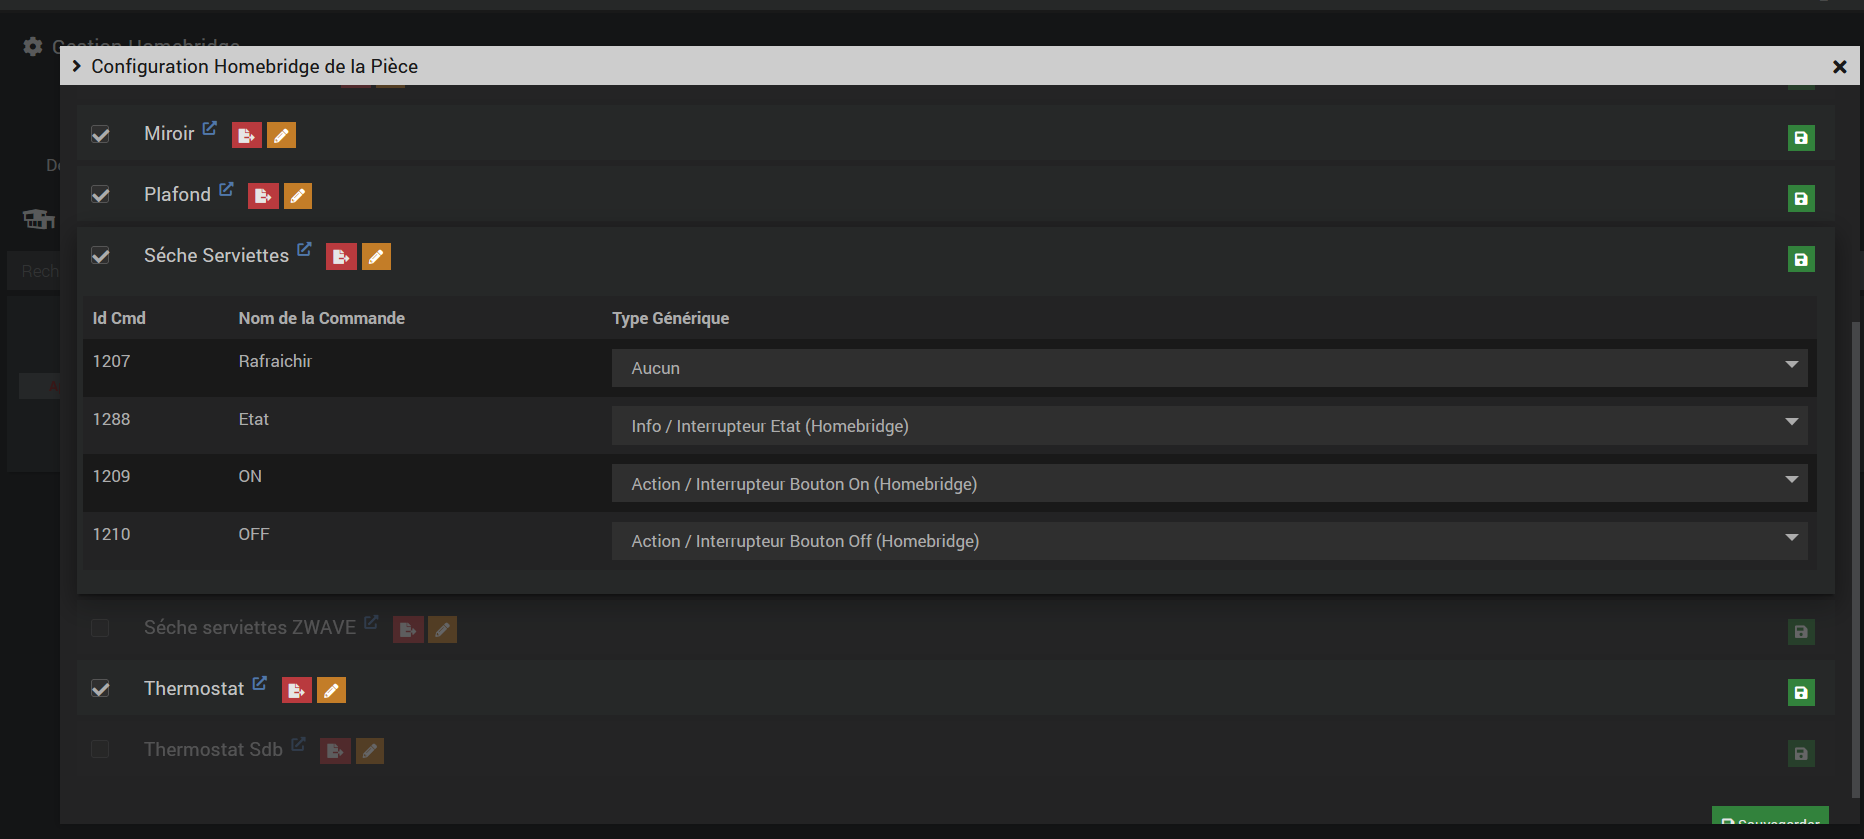The image size is (1864, 839).
Task: Toggle the Plafond checkbox
Action: point(101,195)
